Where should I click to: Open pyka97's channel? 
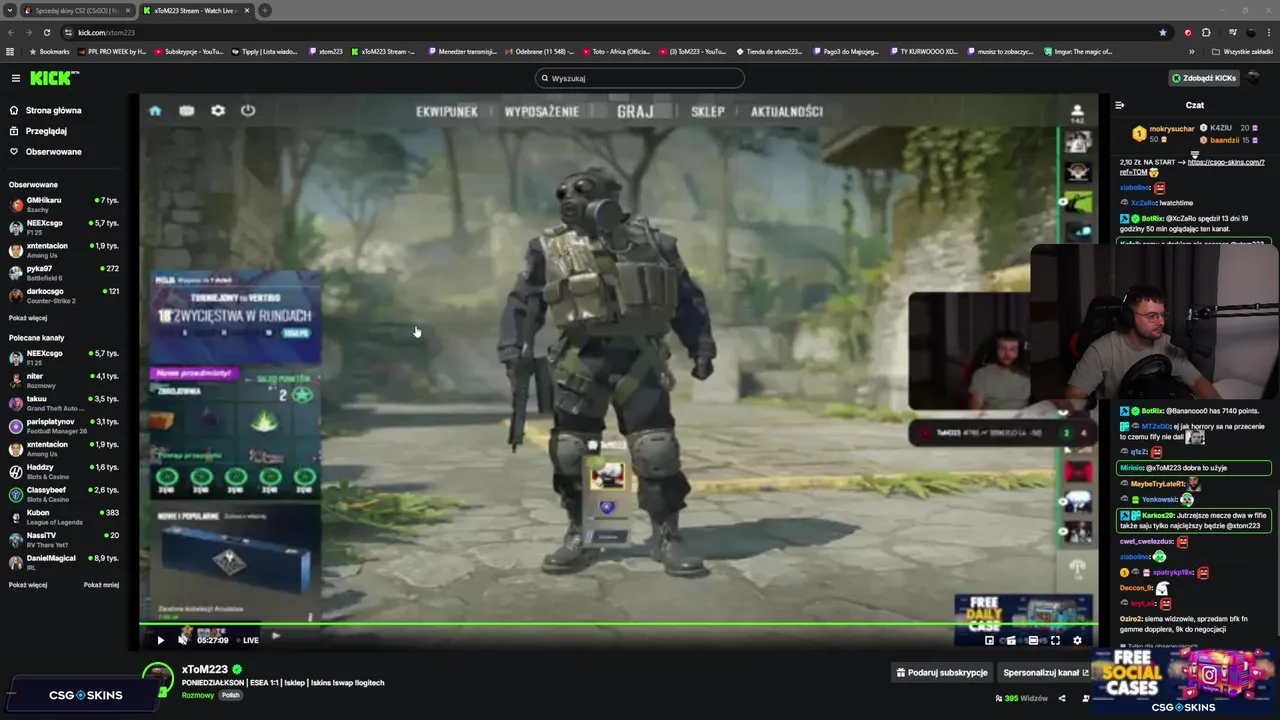(64, 272)
